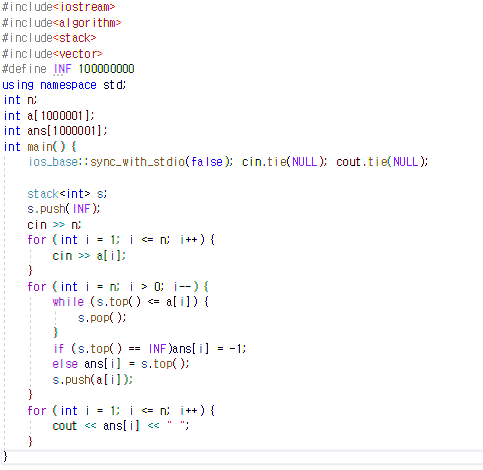The image size is (483, 470).
Task: Click the 'int a[1000001];' declaration
Action: tap(49, 116)
